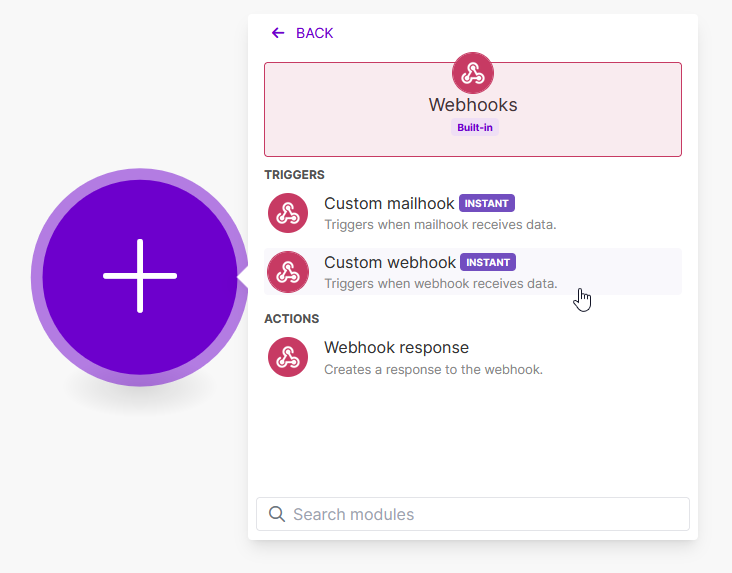Image resolution: width=732 pixels, height=573 pixels.
Task: Click the Webhook response icon
Action: point(288,357)
